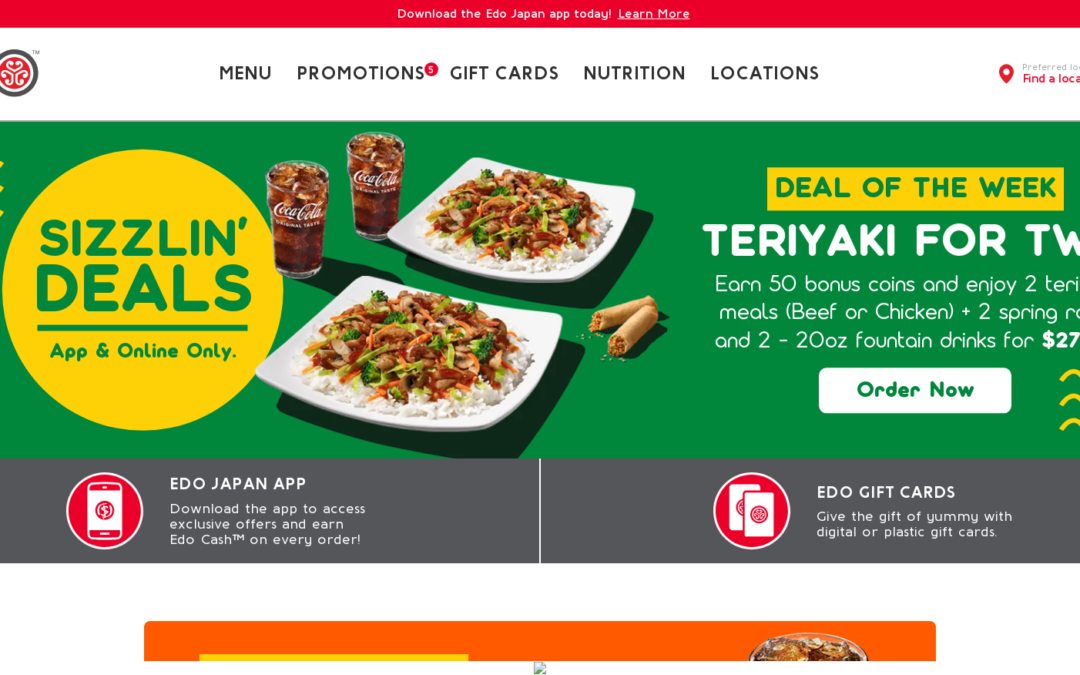
Task: Click the Edo Japan logo icon
Action: pyautogui.click(x=18, y=73)
